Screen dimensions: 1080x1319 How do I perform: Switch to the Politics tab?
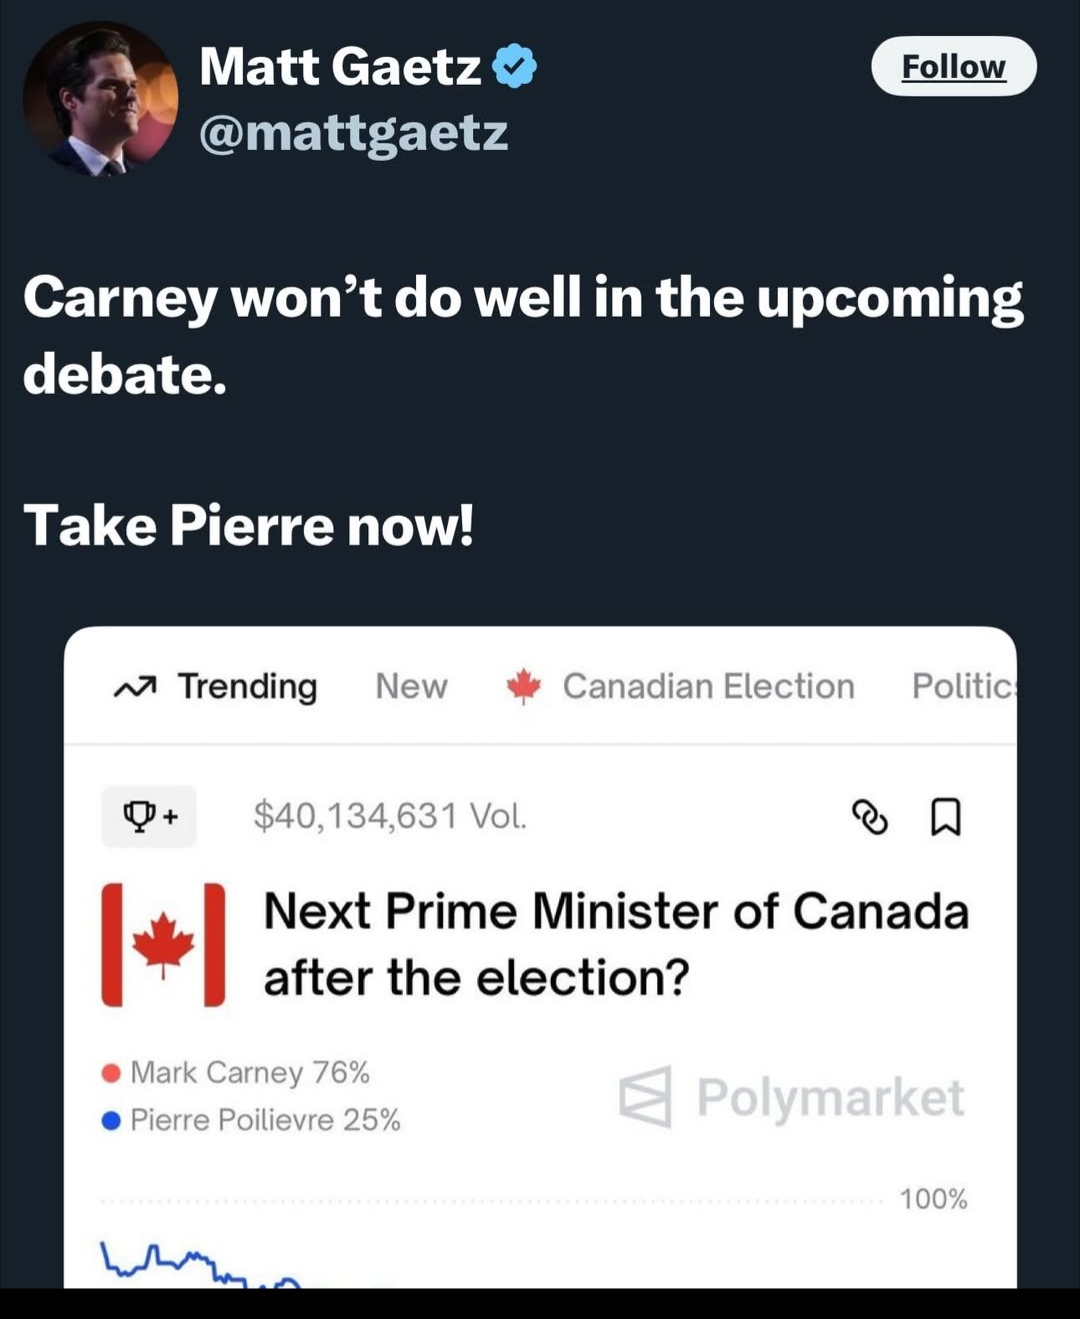tap(962, 686)
